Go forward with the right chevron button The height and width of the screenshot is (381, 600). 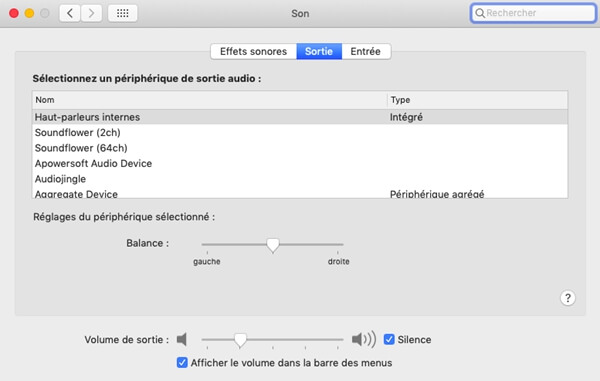(91, 13)
